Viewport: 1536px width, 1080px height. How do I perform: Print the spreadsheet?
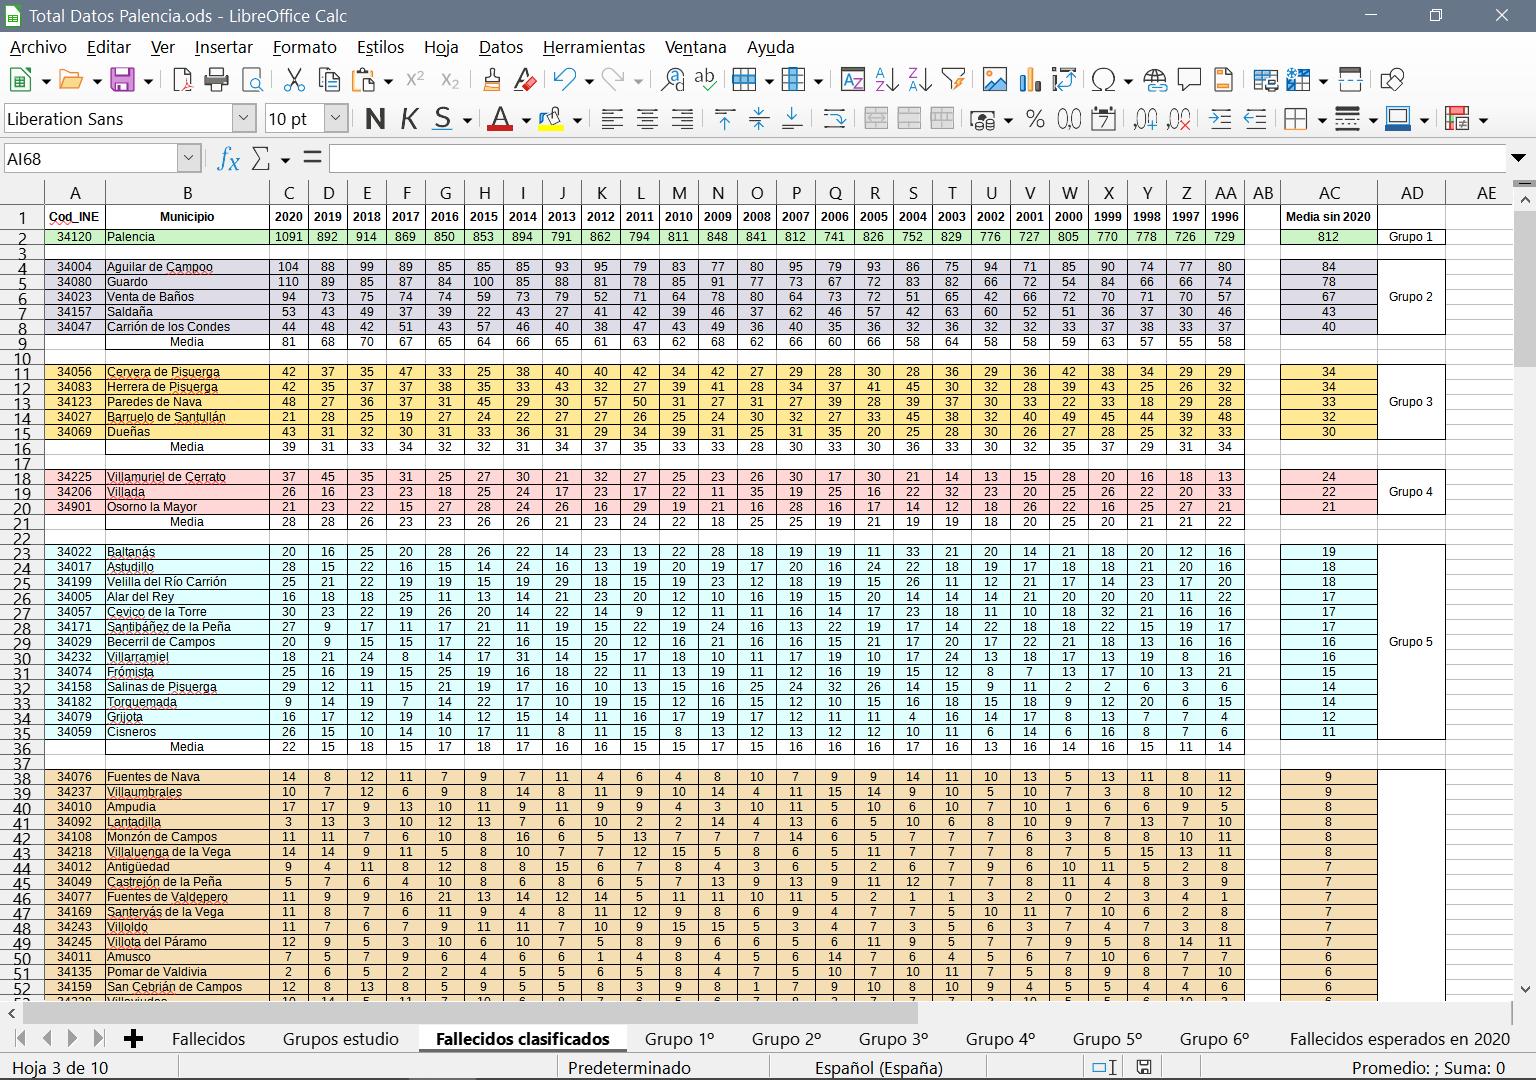pyautogui.click(x=216, y=80)
